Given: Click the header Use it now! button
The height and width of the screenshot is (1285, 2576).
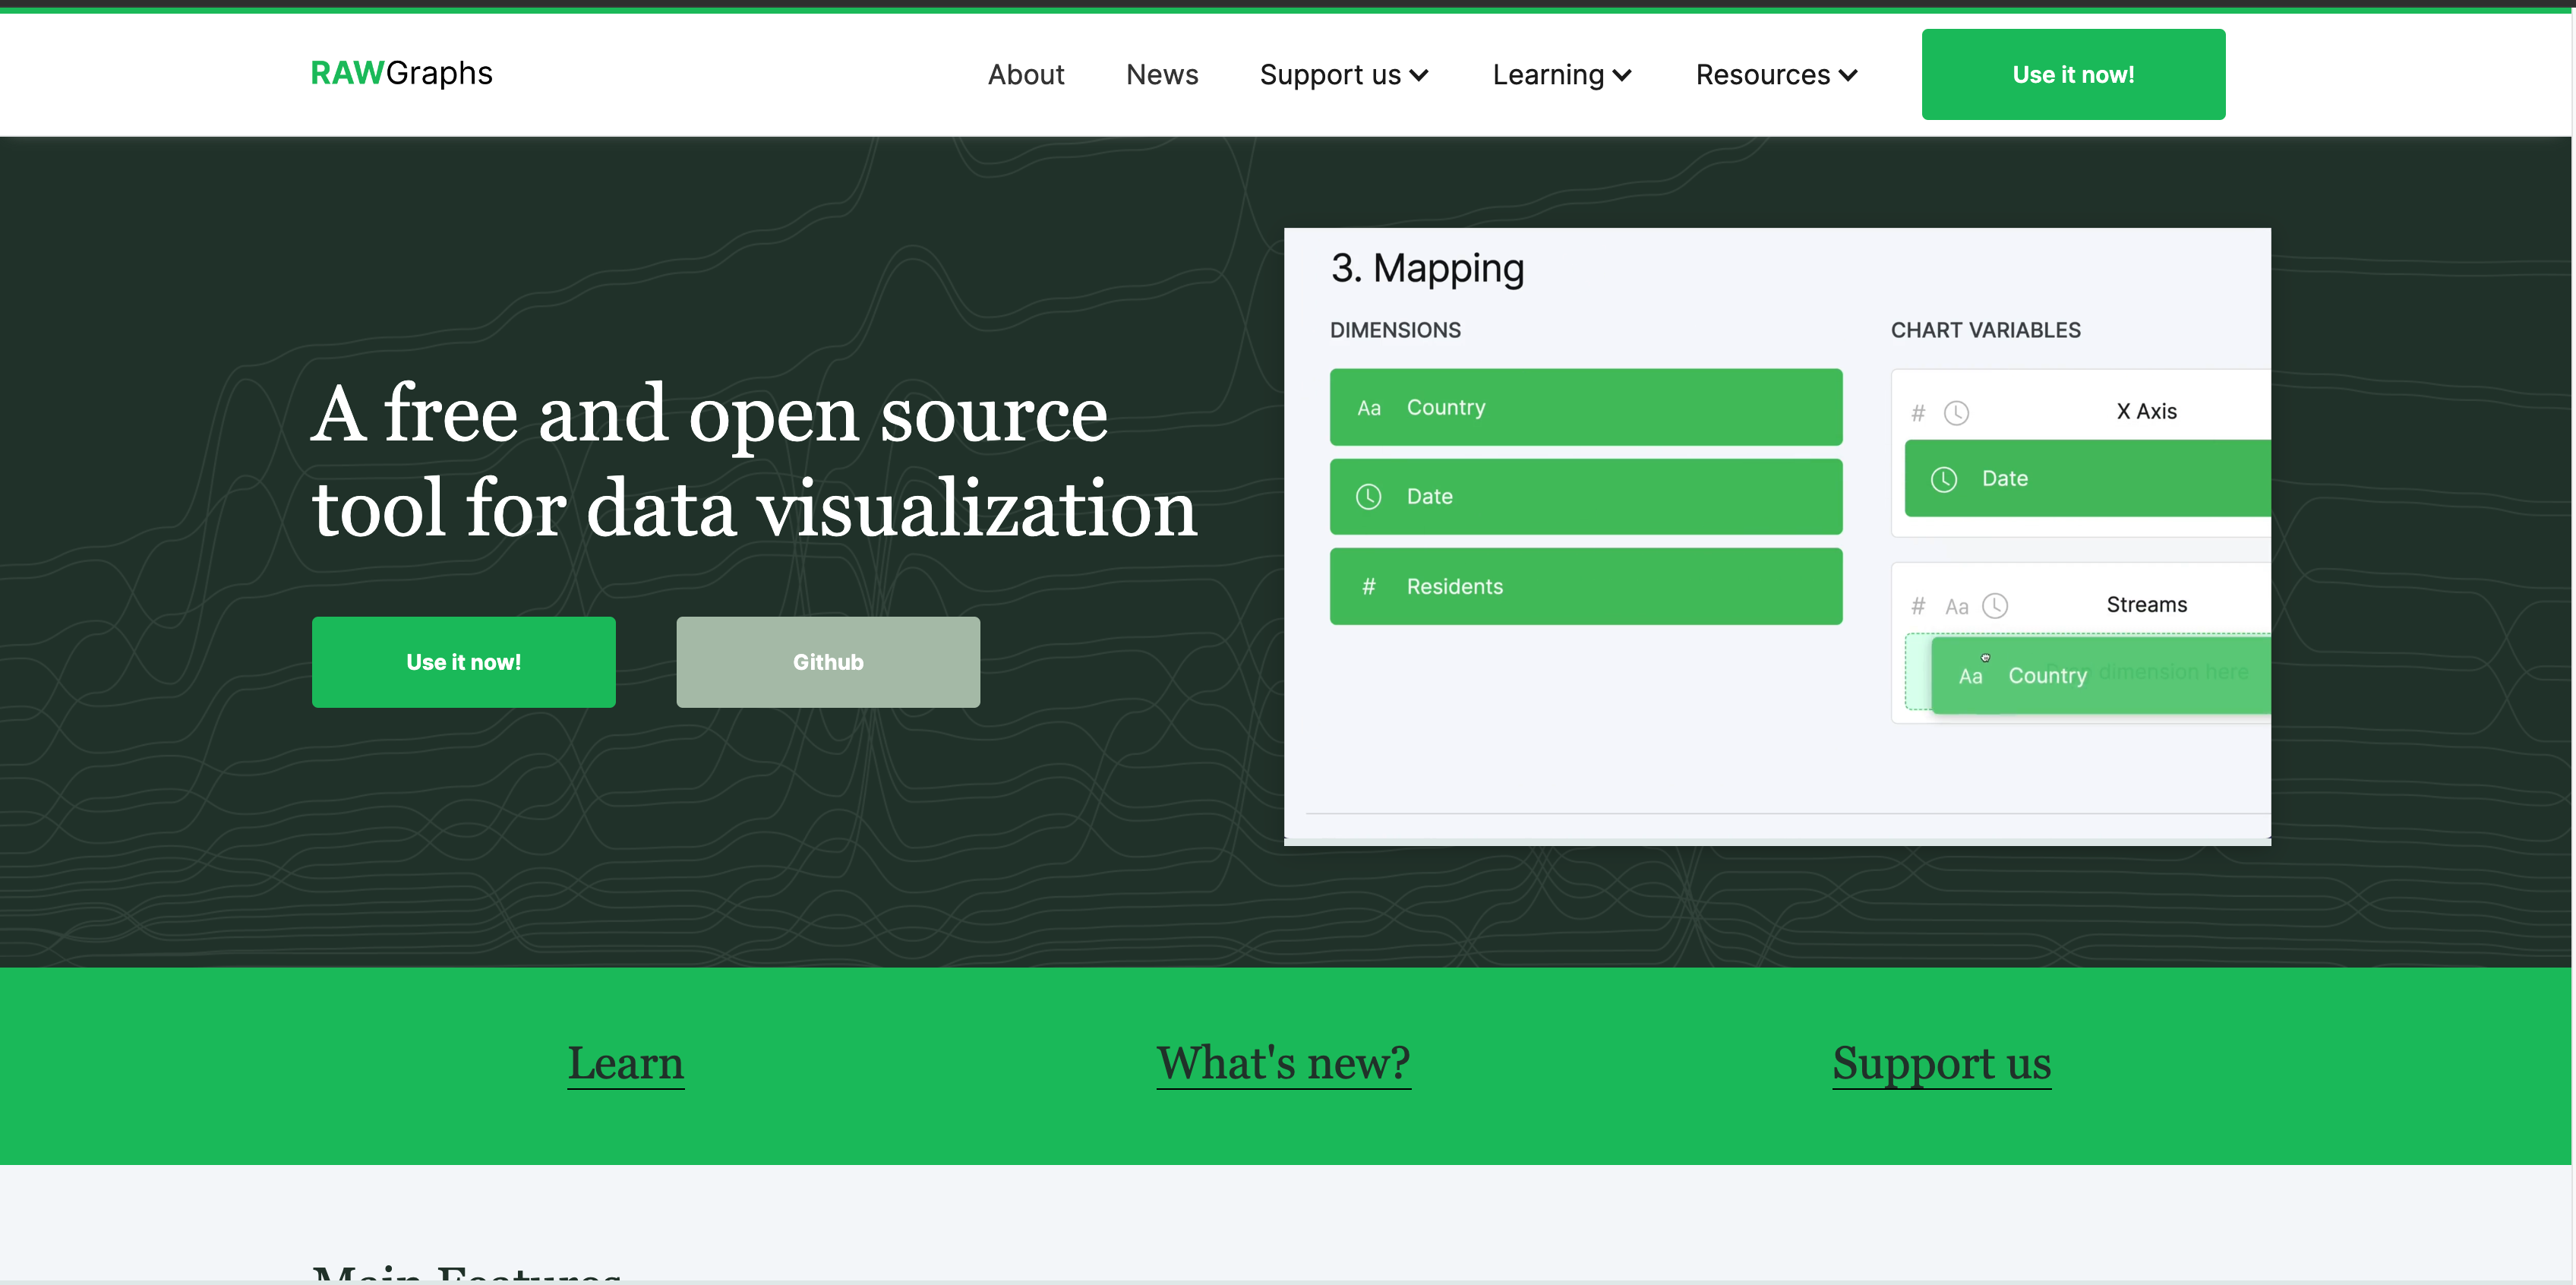Looking at the screenshot, I should (2073, 74).
